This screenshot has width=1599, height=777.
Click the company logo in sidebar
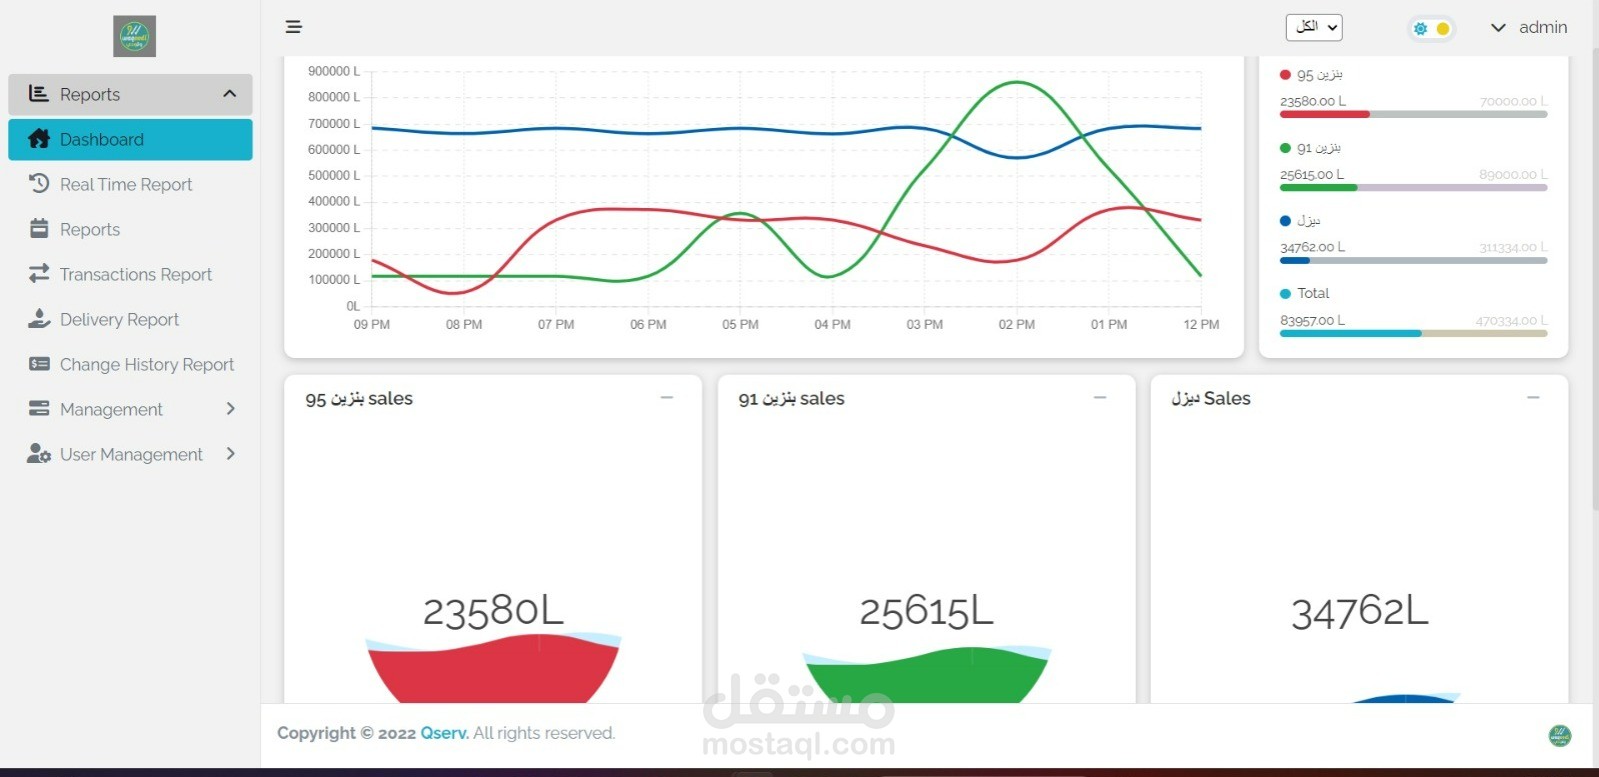coord(134,36)
